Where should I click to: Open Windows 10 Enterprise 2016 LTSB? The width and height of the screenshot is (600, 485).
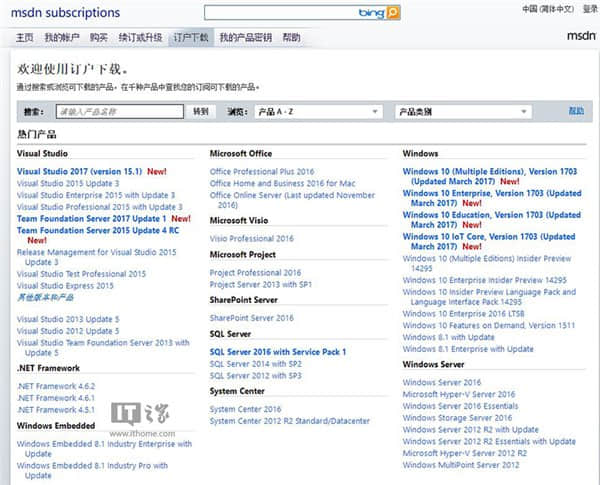(x=463, y=314)
